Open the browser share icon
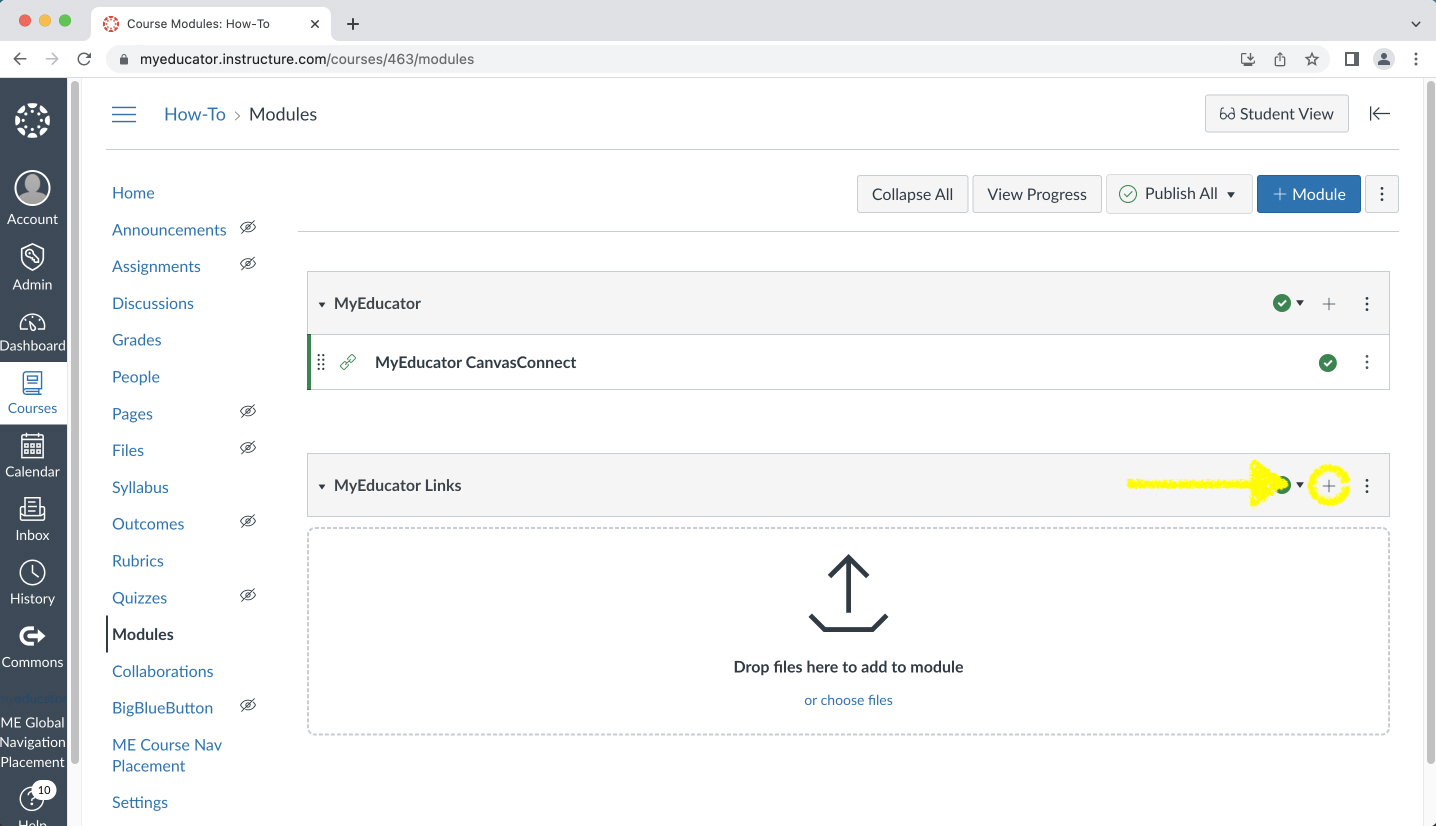1436x826 pixels. [x=1280, y=59]
